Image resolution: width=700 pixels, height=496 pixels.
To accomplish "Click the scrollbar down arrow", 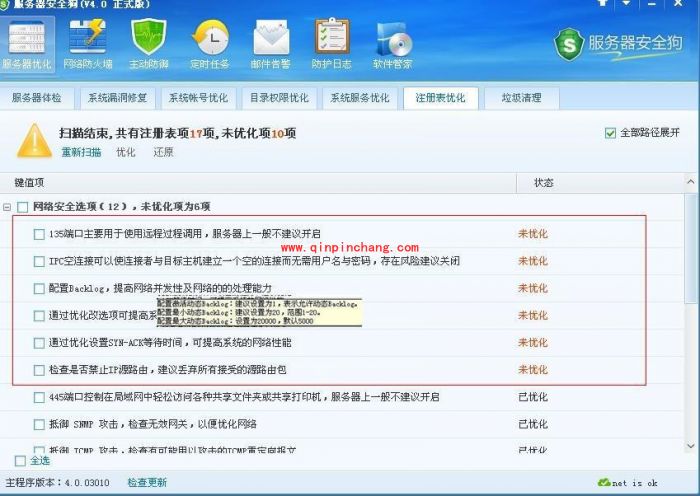I will point(691,446).
